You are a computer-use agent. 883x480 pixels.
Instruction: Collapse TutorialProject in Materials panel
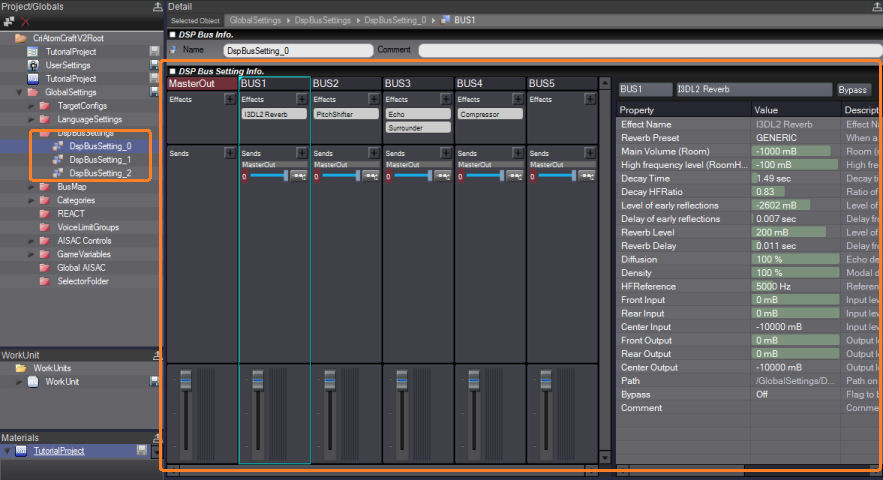(x=7, y=451)
